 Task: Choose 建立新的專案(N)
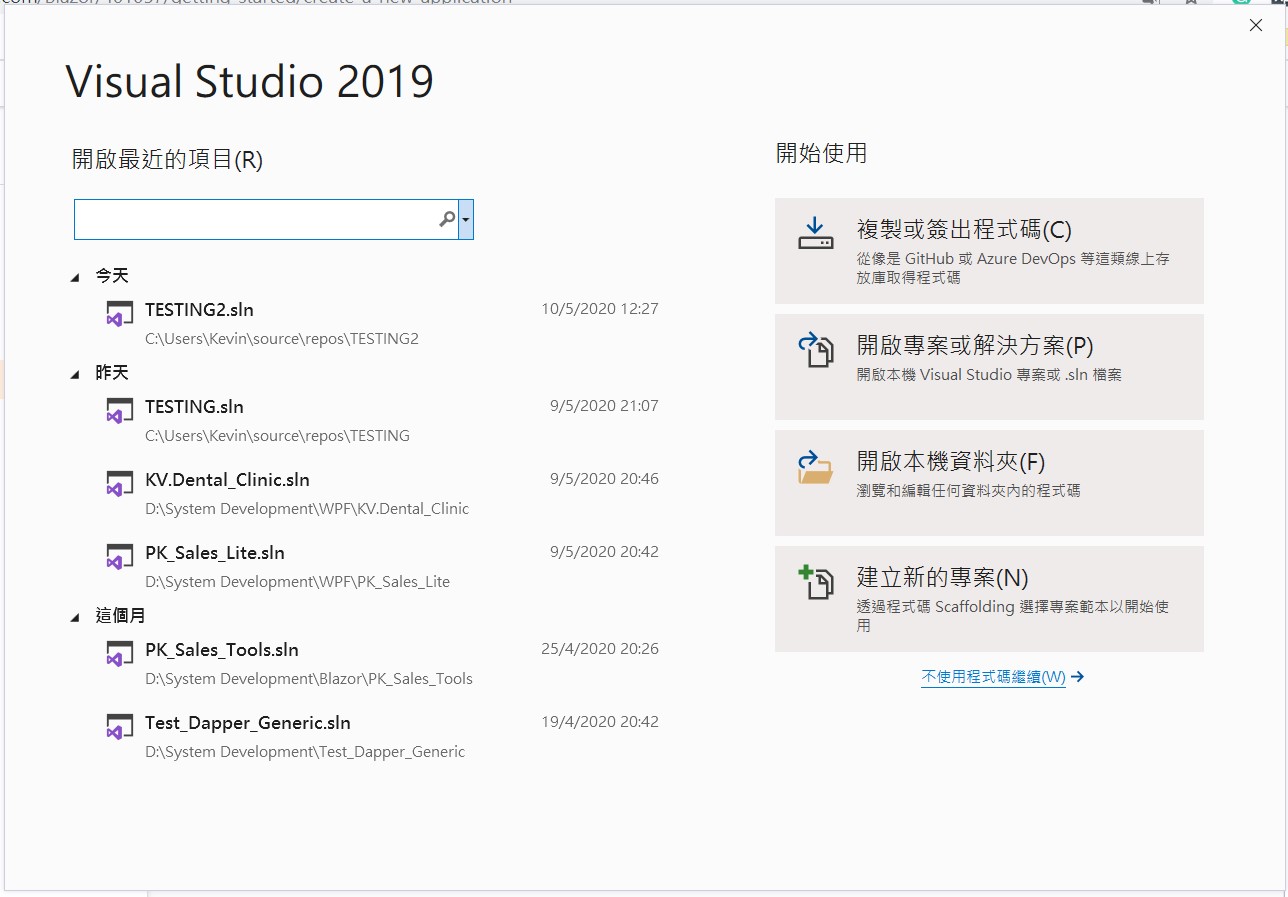pos(989,599)
